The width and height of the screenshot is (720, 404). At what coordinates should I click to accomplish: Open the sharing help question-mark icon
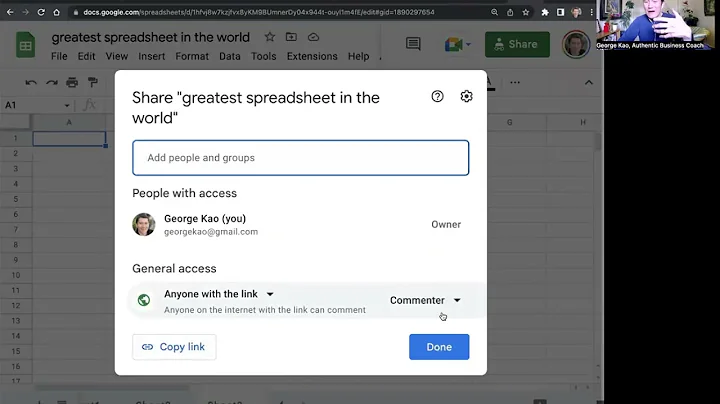[x=437, y=96]
